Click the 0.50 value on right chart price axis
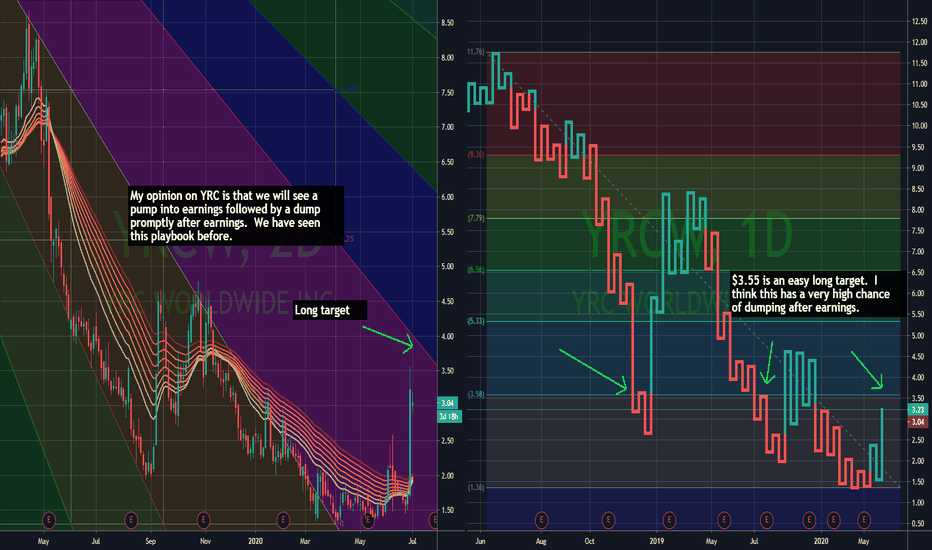The width and height of the screenshot is (932, 550). pyautogui.click(x=919, y=524)
